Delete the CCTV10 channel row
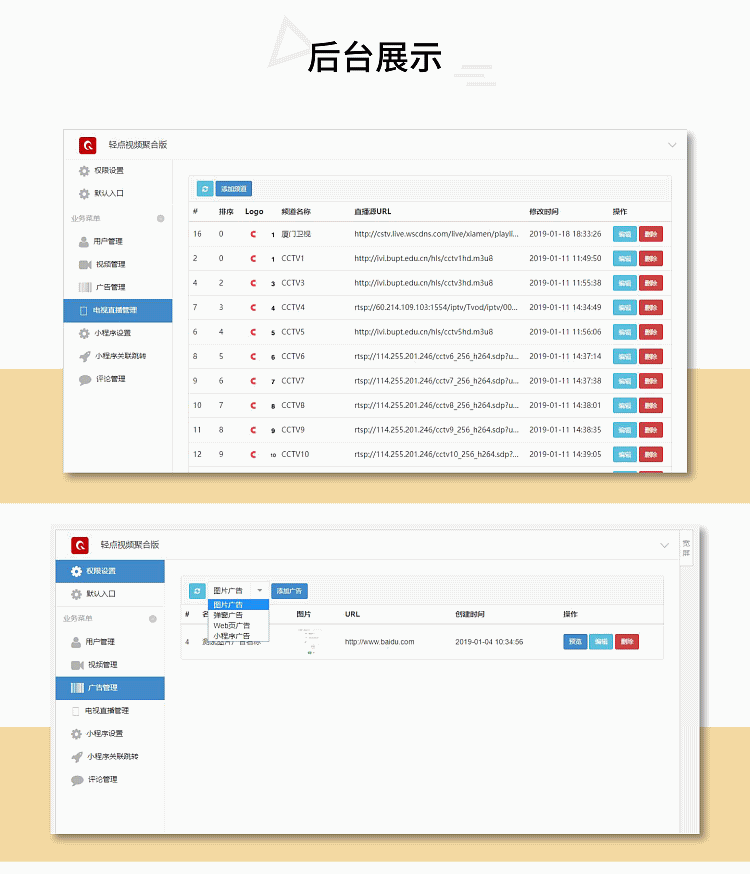This screenshot has height=874, width=750. [651, 455]
